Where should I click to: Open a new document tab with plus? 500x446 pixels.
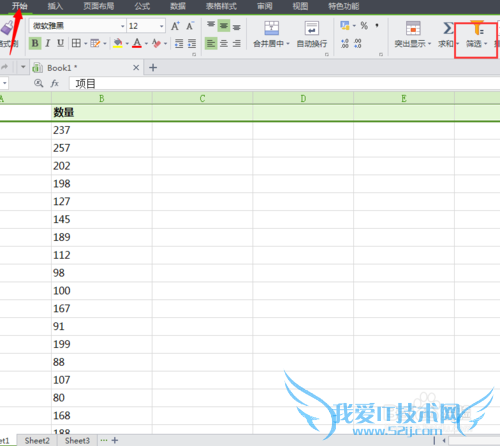153,68
